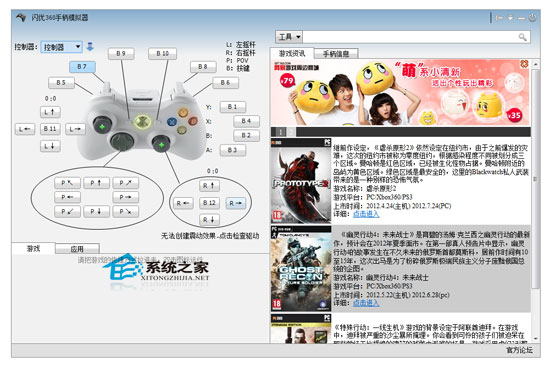Click POV right arrow button
Viewport: 550px width, 367px height.
126,197
